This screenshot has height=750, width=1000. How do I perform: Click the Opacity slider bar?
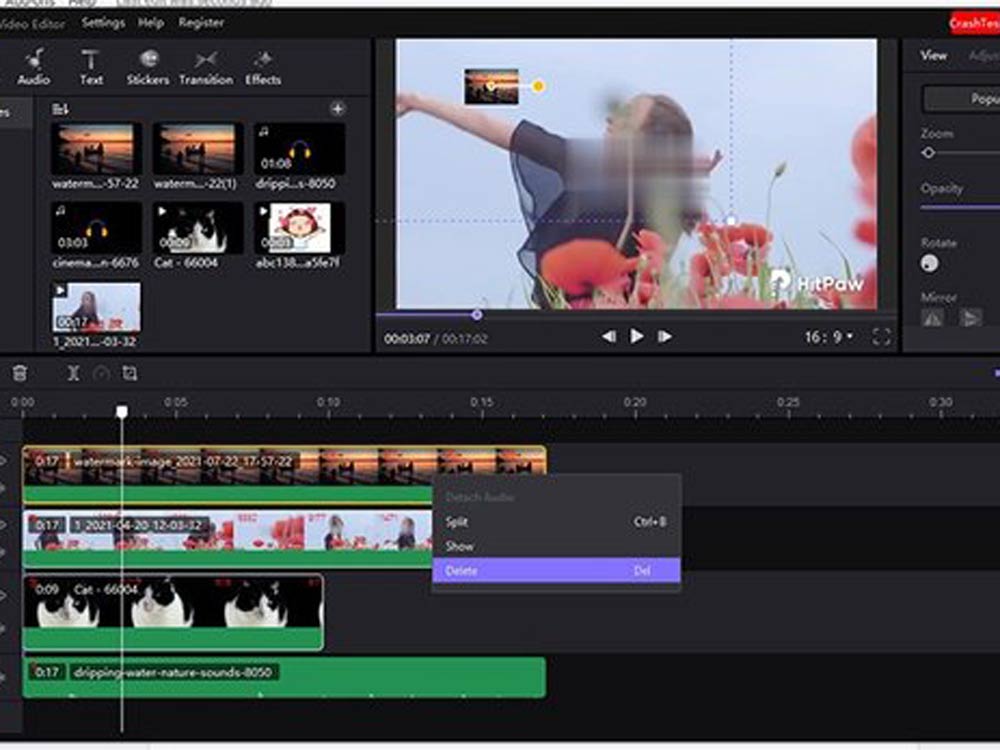point(960,207)
